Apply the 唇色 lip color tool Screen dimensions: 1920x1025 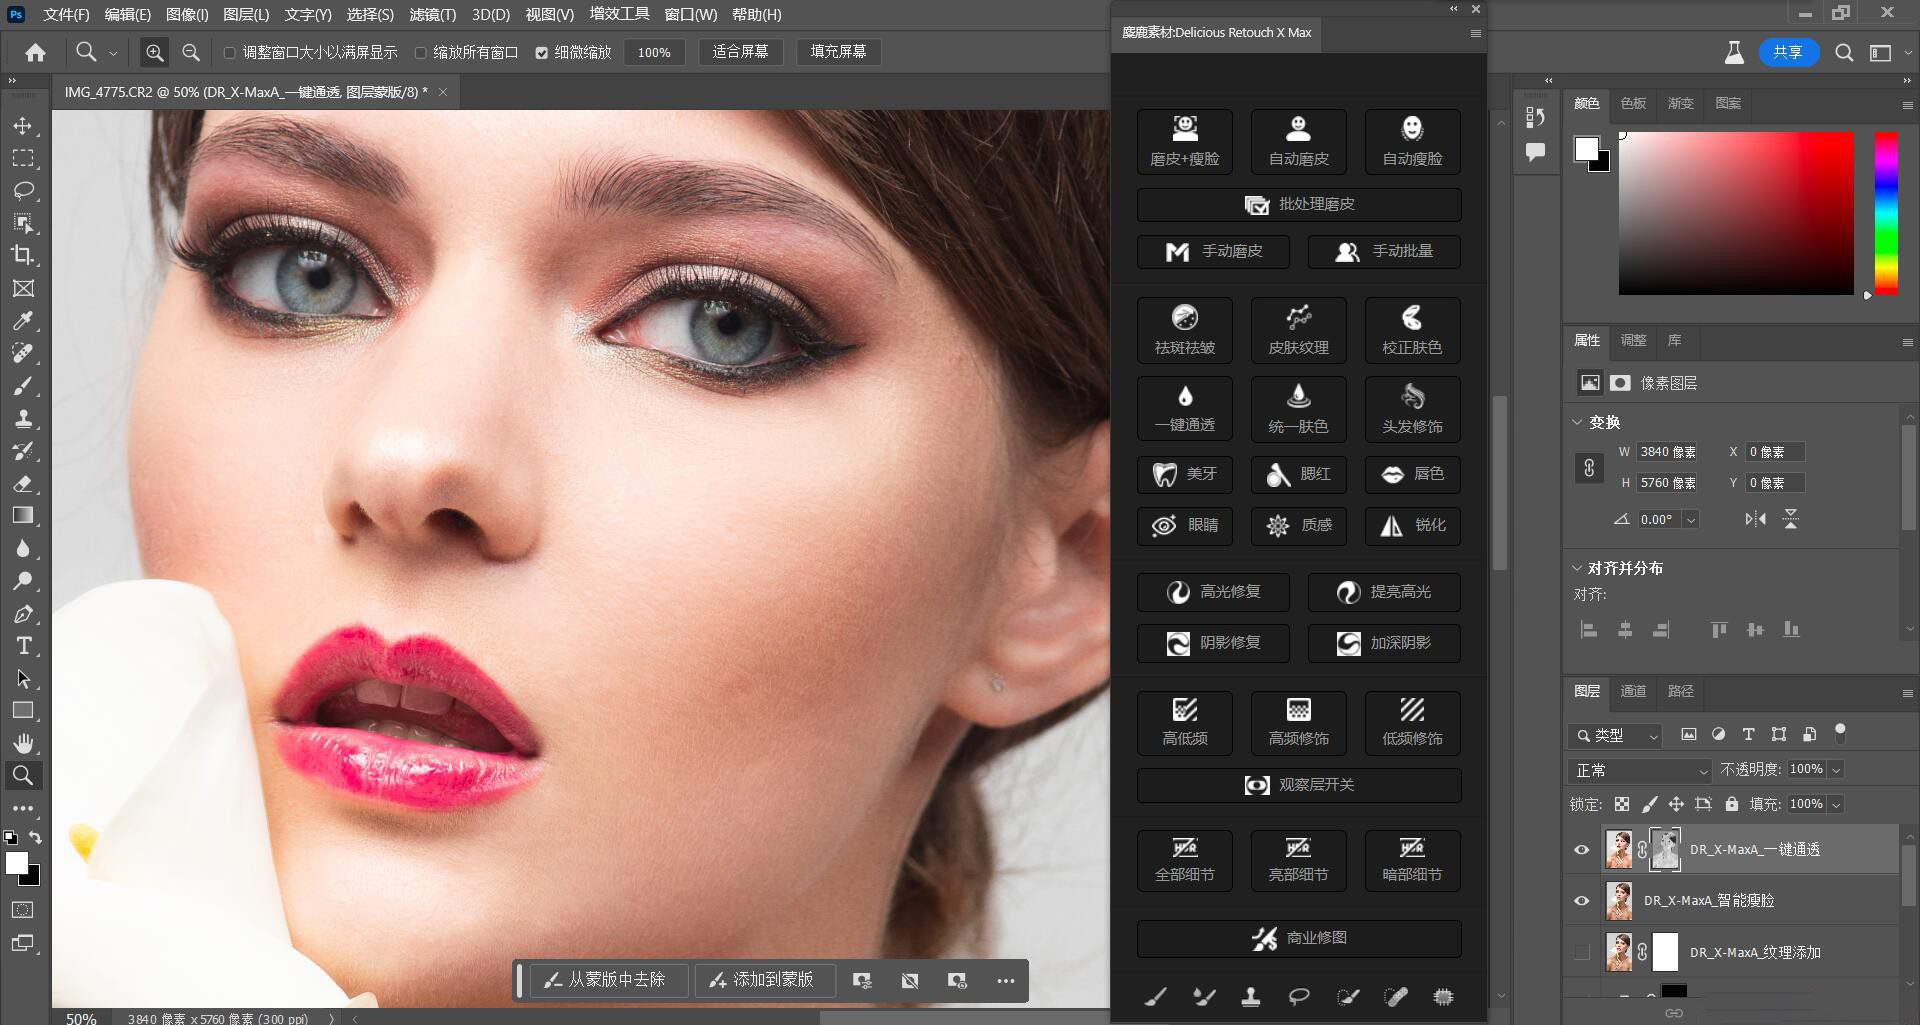point(1412,474)
